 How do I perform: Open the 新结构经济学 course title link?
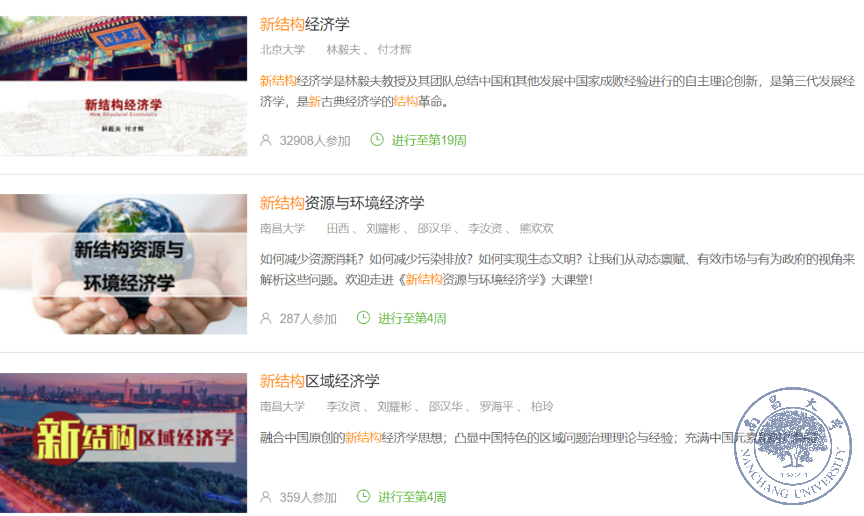[305, 24]
